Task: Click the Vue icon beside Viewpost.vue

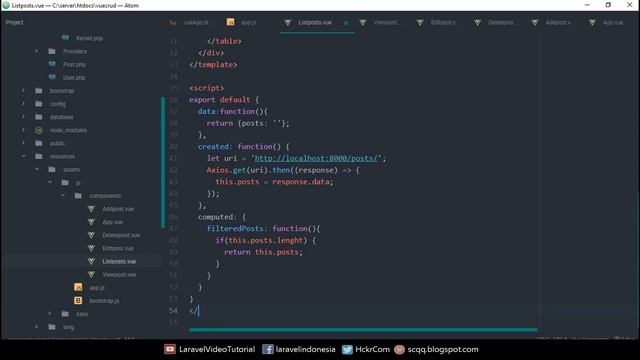Action: point(91,274)
